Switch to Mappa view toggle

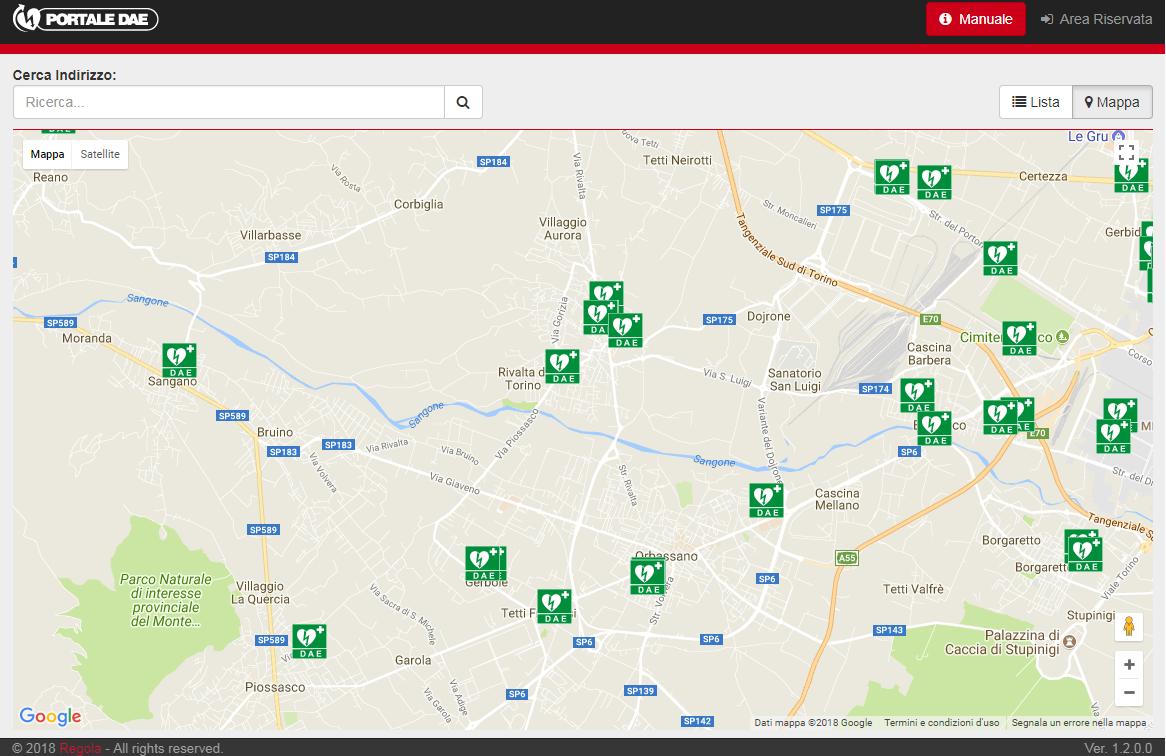point(1112,102)
